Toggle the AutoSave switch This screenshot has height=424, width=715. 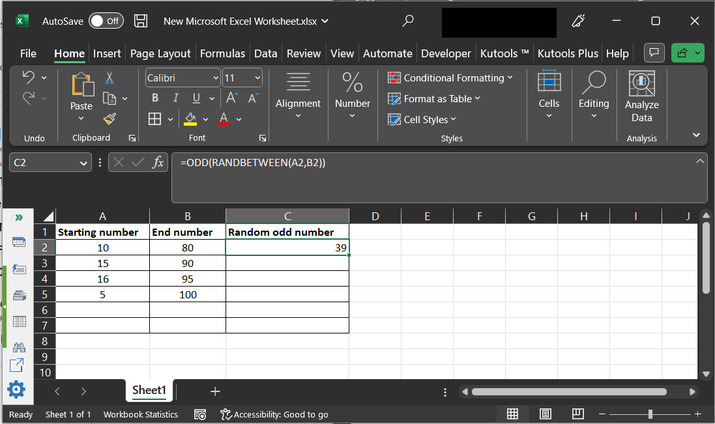pyautogui.click(x=106, y=20)
